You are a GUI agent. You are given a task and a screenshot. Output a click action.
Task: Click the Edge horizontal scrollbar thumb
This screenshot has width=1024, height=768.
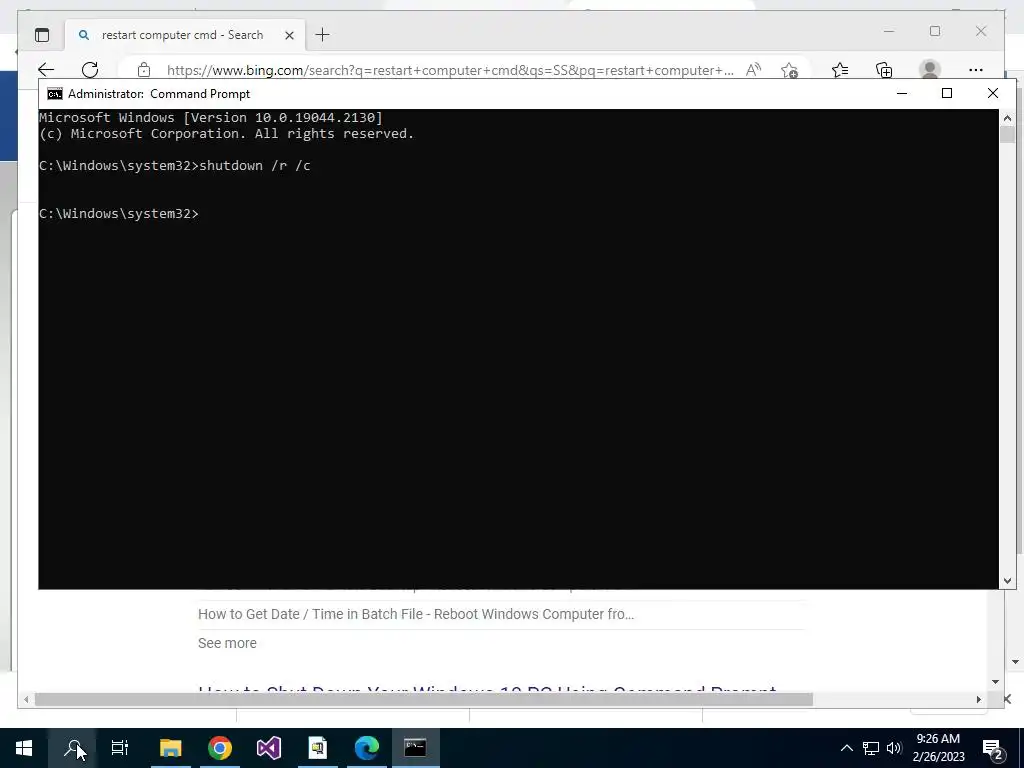click(423, 699)
